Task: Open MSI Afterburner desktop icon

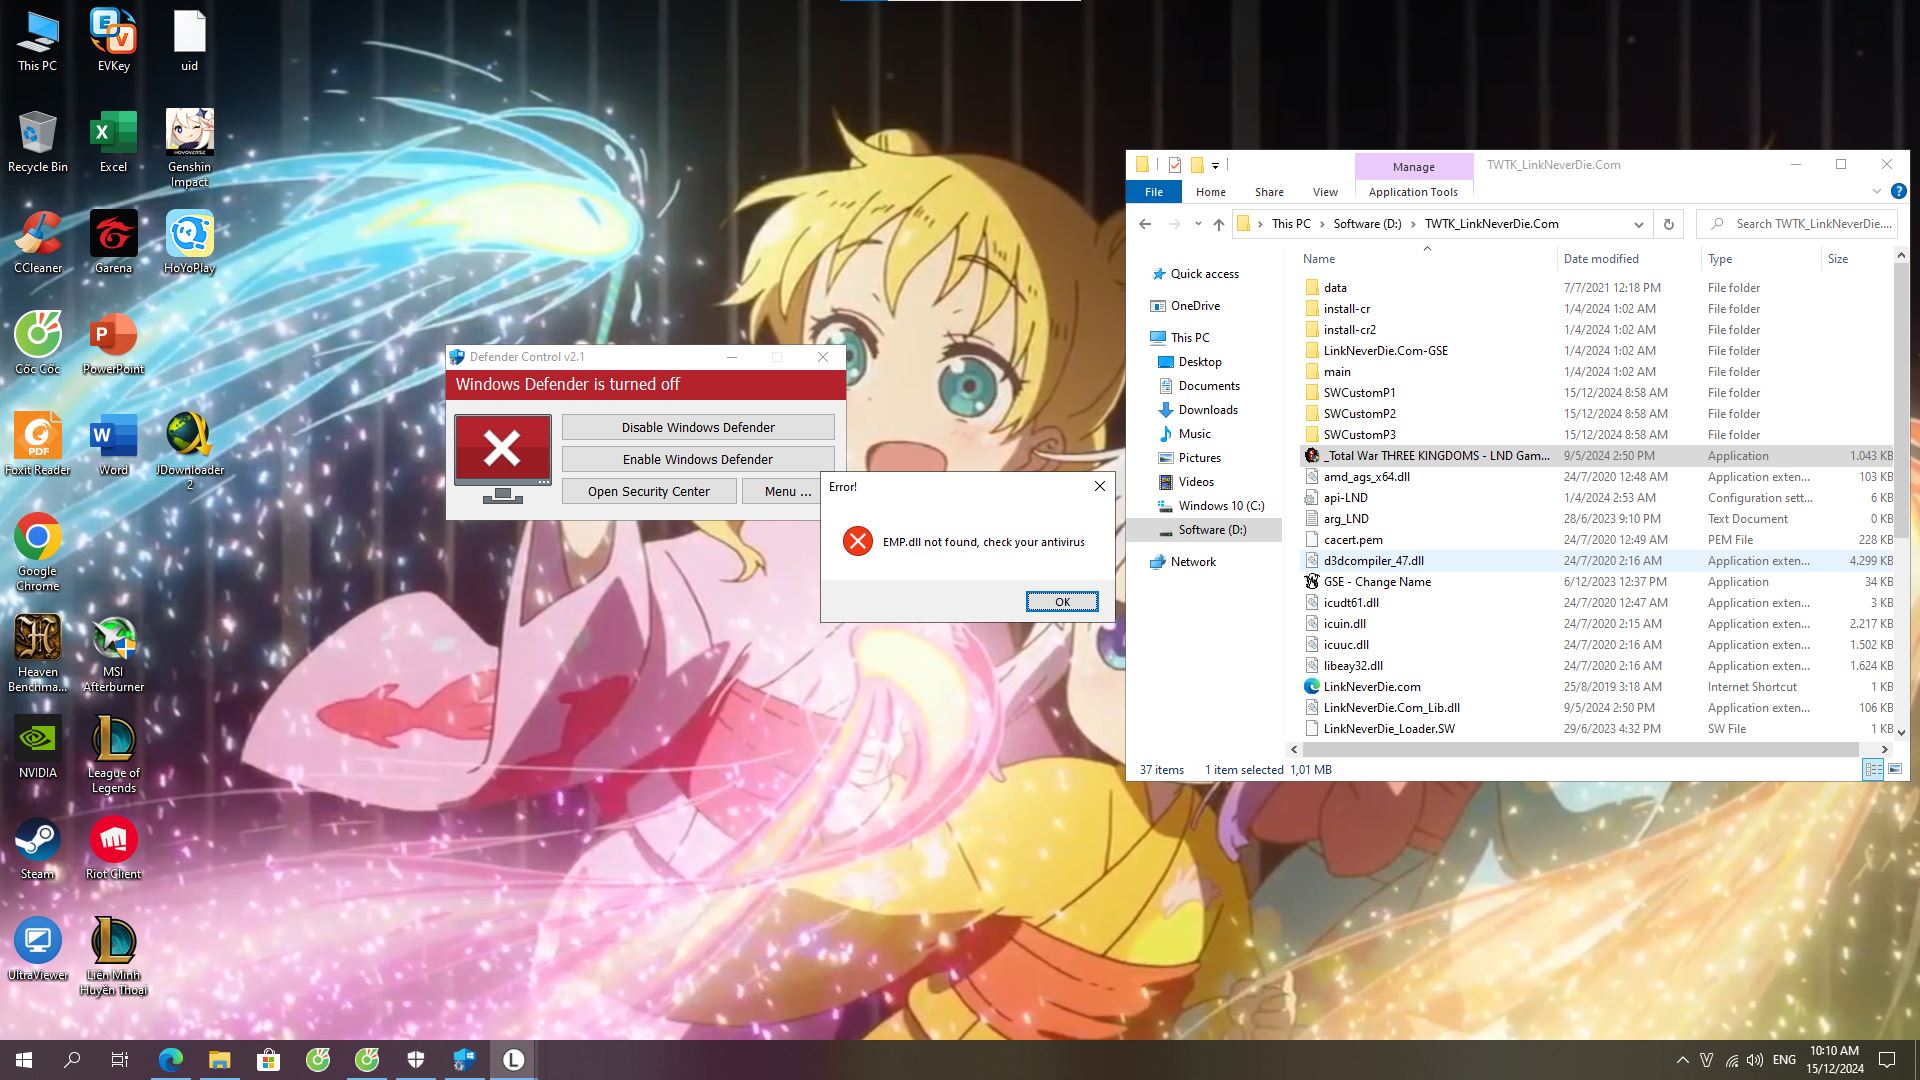Action: [x=113, y=646]
